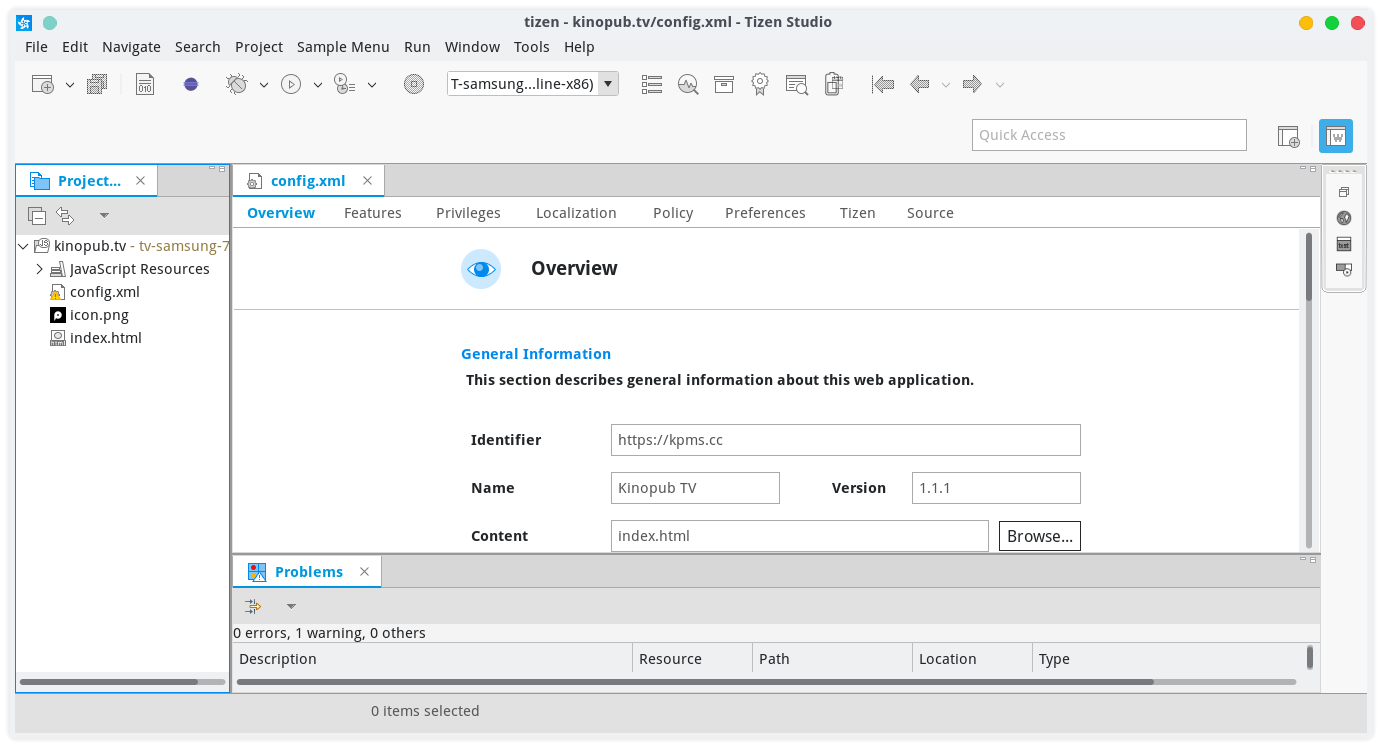The image size is (1382, 748).
Task: Switch to the Tizen tab
Action: click(857, 213)
